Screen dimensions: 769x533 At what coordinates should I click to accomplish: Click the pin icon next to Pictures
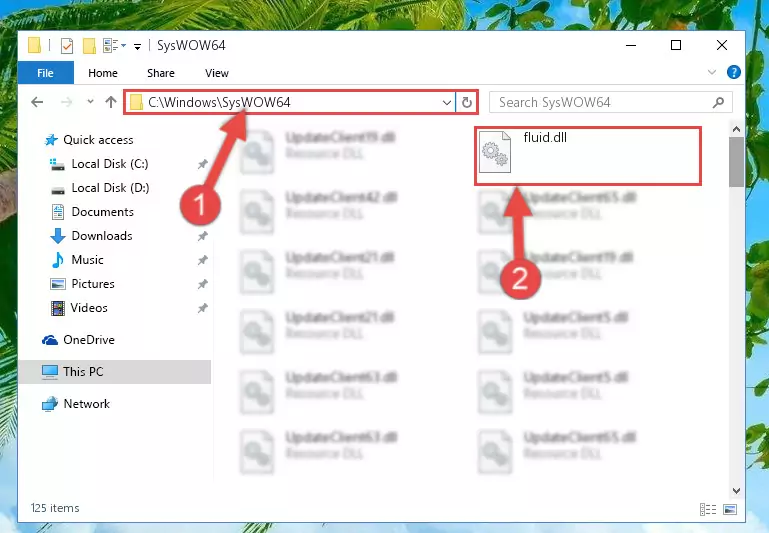tap(203, 284)
